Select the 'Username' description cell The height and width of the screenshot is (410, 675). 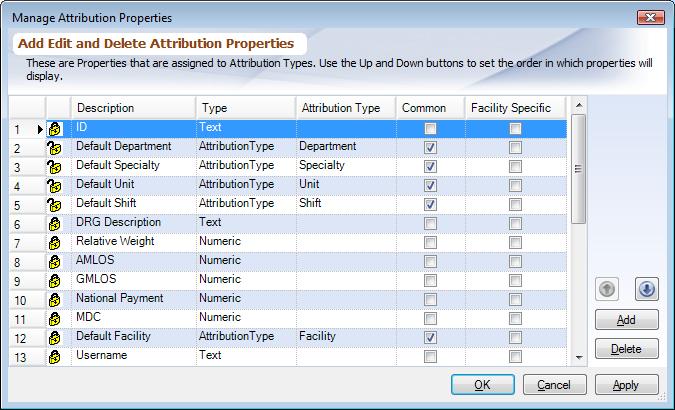133,356
